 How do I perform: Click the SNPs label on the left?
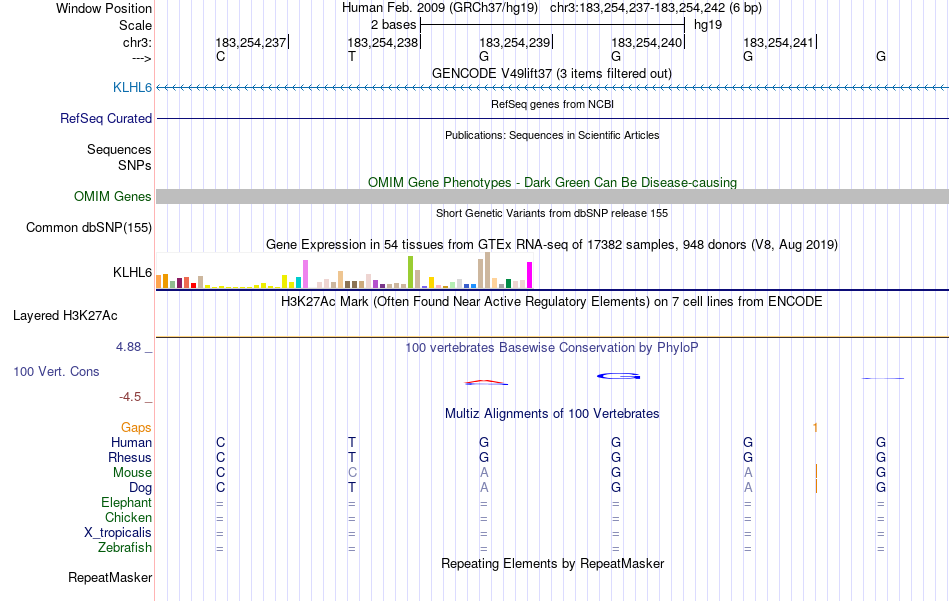point(135,165)
